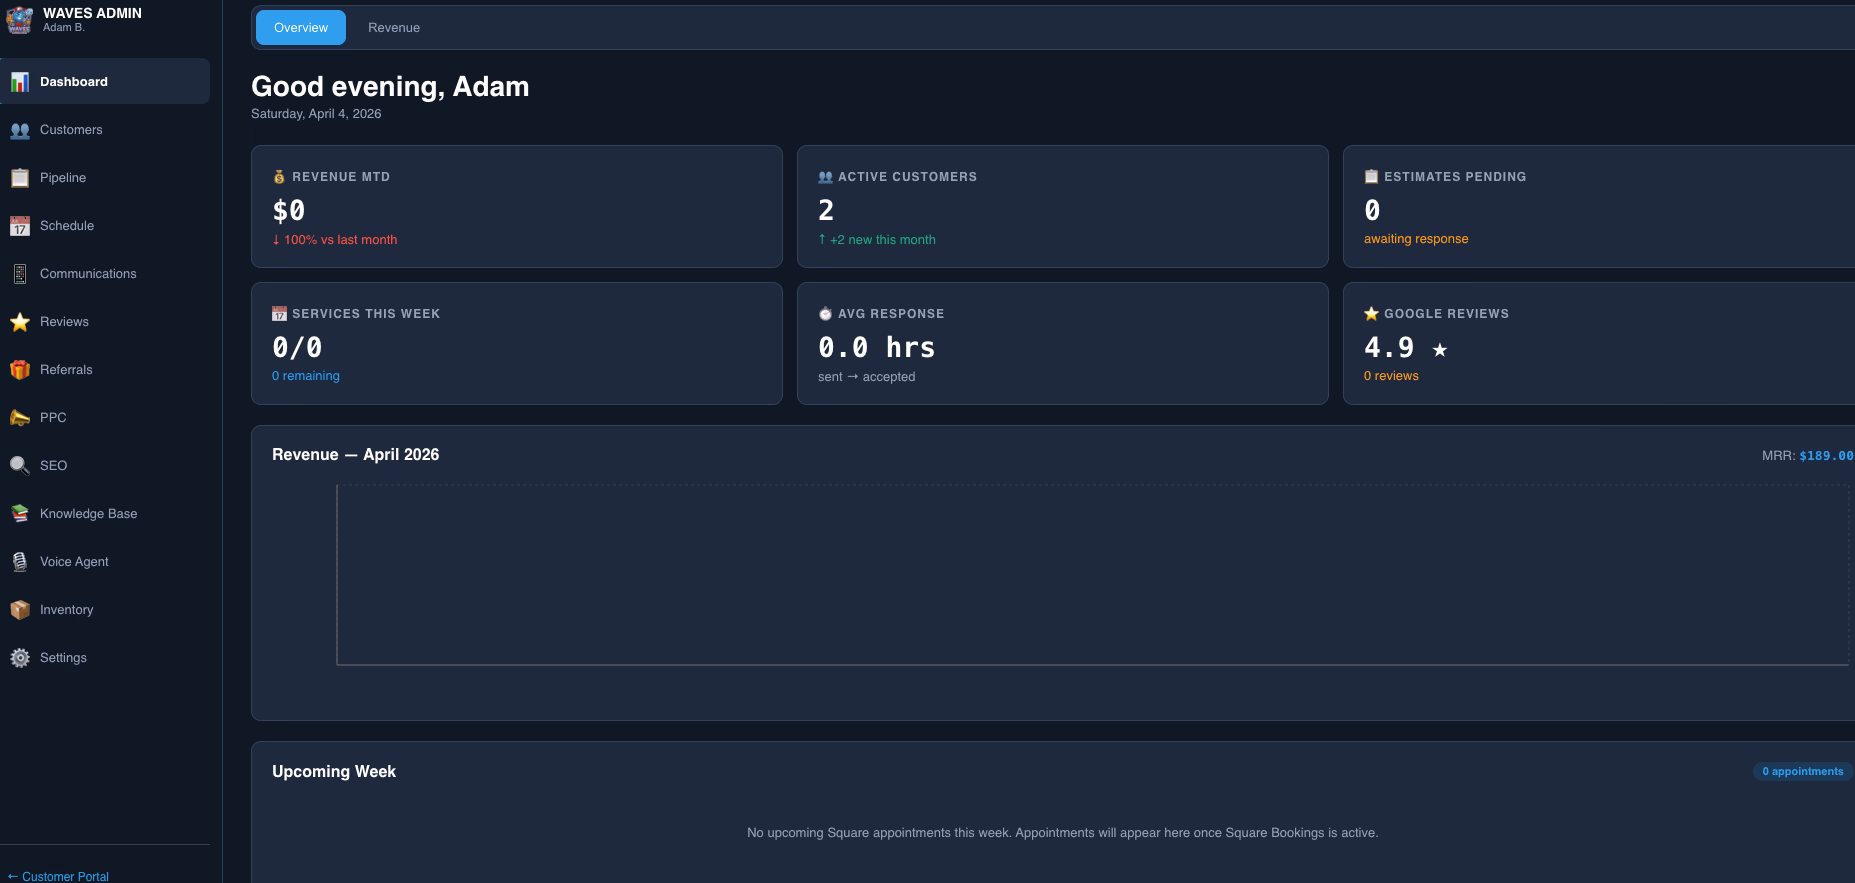Switch to the Revenue tab
The image size is (1855, 883).
(x=394, y=28)
